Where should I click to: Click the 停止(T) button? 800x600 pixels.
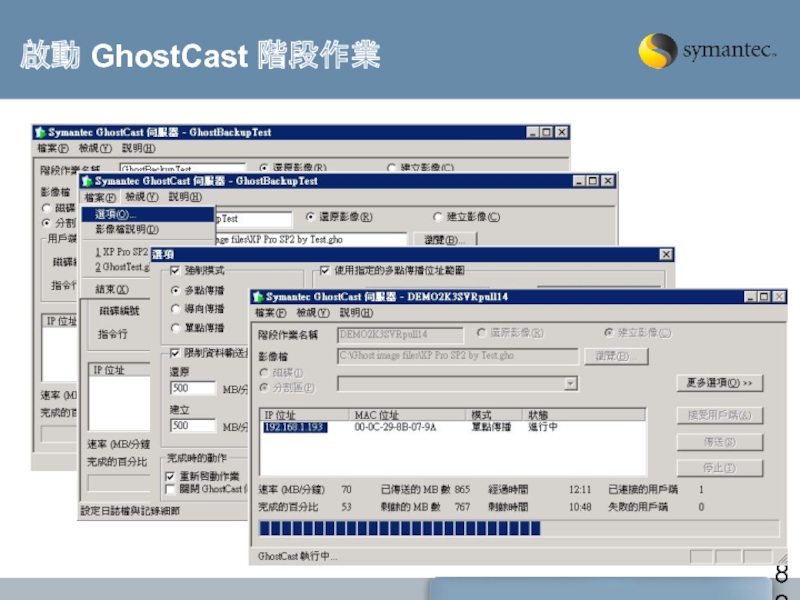coord(720,468)
